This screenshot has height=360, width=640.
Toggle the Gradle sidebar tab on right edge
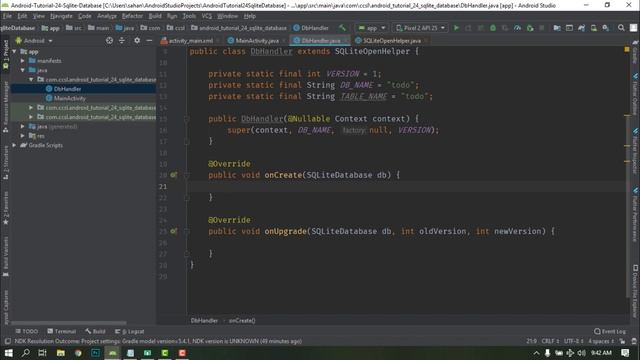635,52
